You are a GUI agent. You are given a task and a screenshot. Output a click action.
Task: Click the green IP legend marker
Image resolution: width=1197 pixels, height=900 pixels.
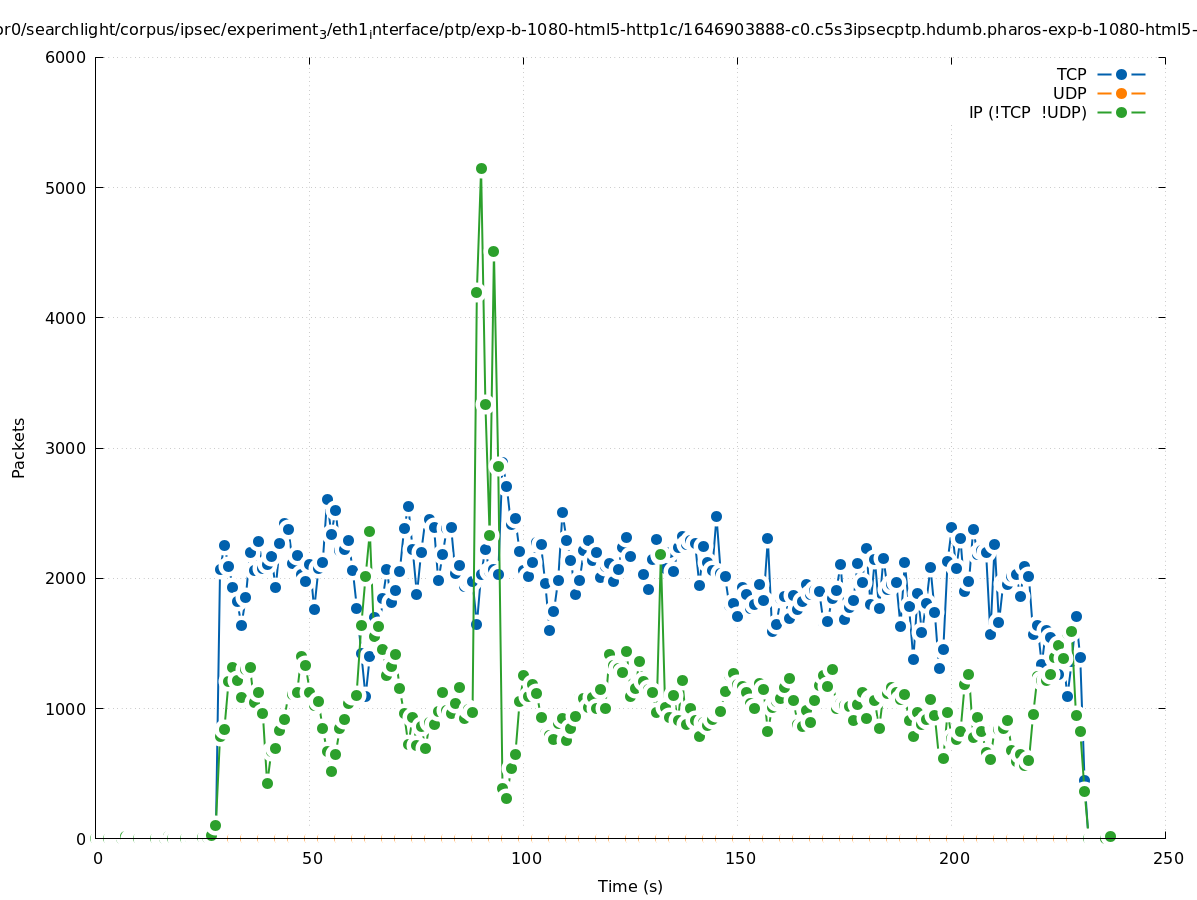pos(1121,112)
